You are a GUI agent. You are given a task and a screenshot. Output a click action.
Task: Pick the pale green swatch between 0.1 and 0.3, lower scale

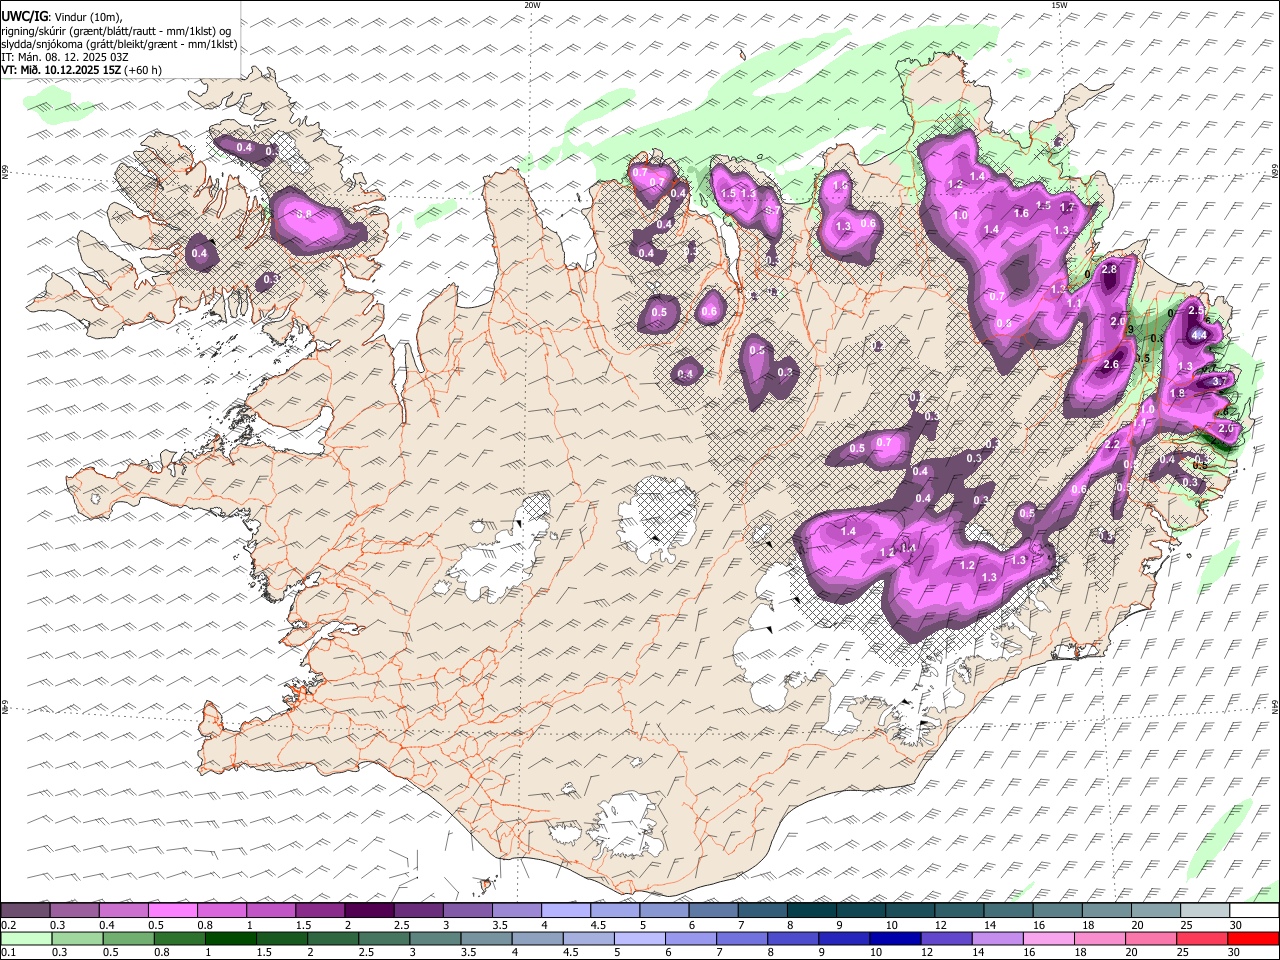click(x=26, y=938)
